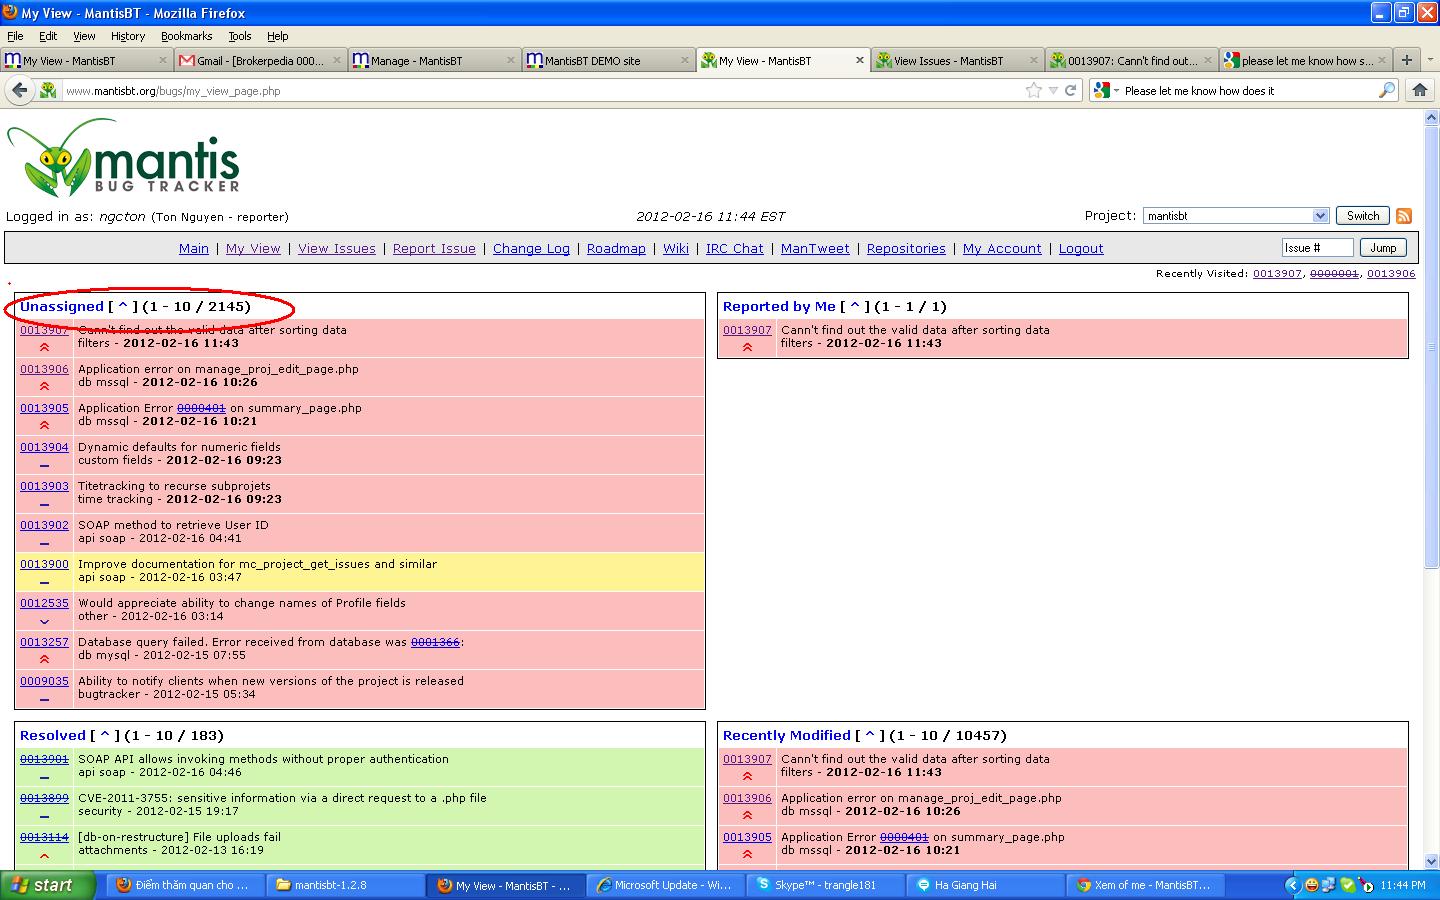
Task: Open Skype trangle181 from the taskbar
Action: tap(826, 885)
